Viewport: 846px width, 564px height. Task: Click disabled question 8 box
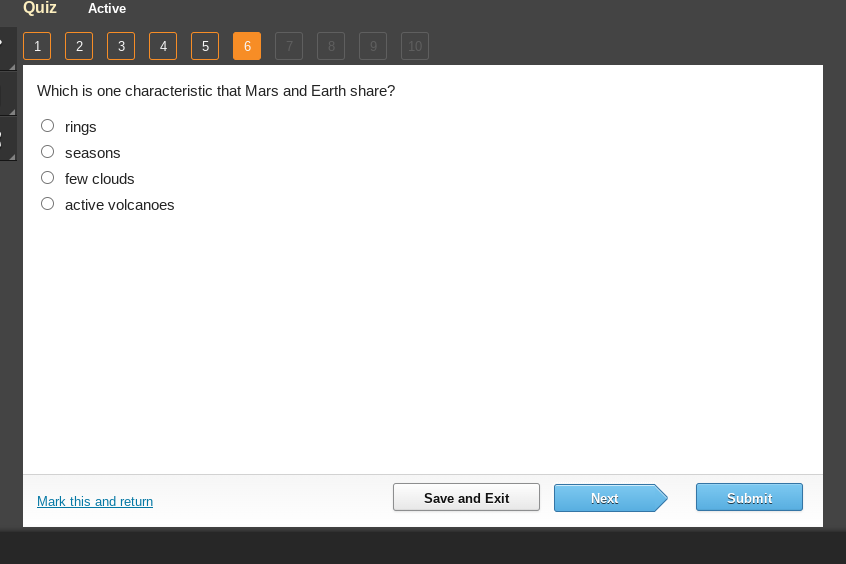tap(331, 46)
